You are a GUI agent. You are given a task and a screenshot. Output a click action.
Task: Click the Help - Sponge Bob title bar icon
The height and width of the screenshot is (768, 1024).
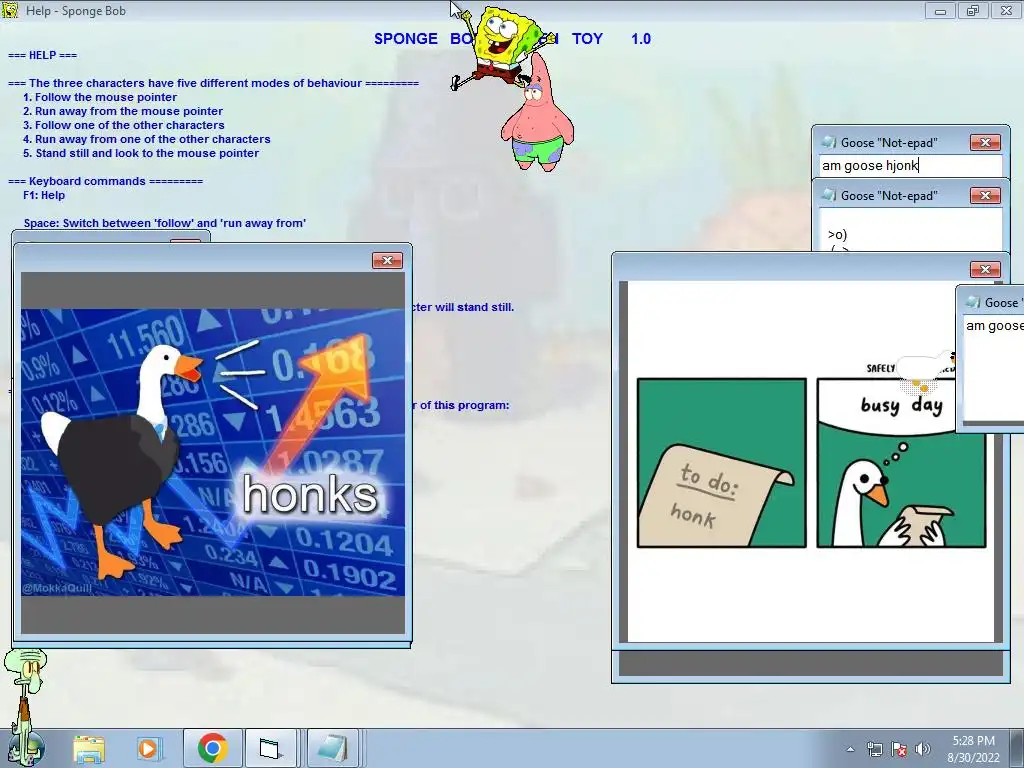point(10,10)
